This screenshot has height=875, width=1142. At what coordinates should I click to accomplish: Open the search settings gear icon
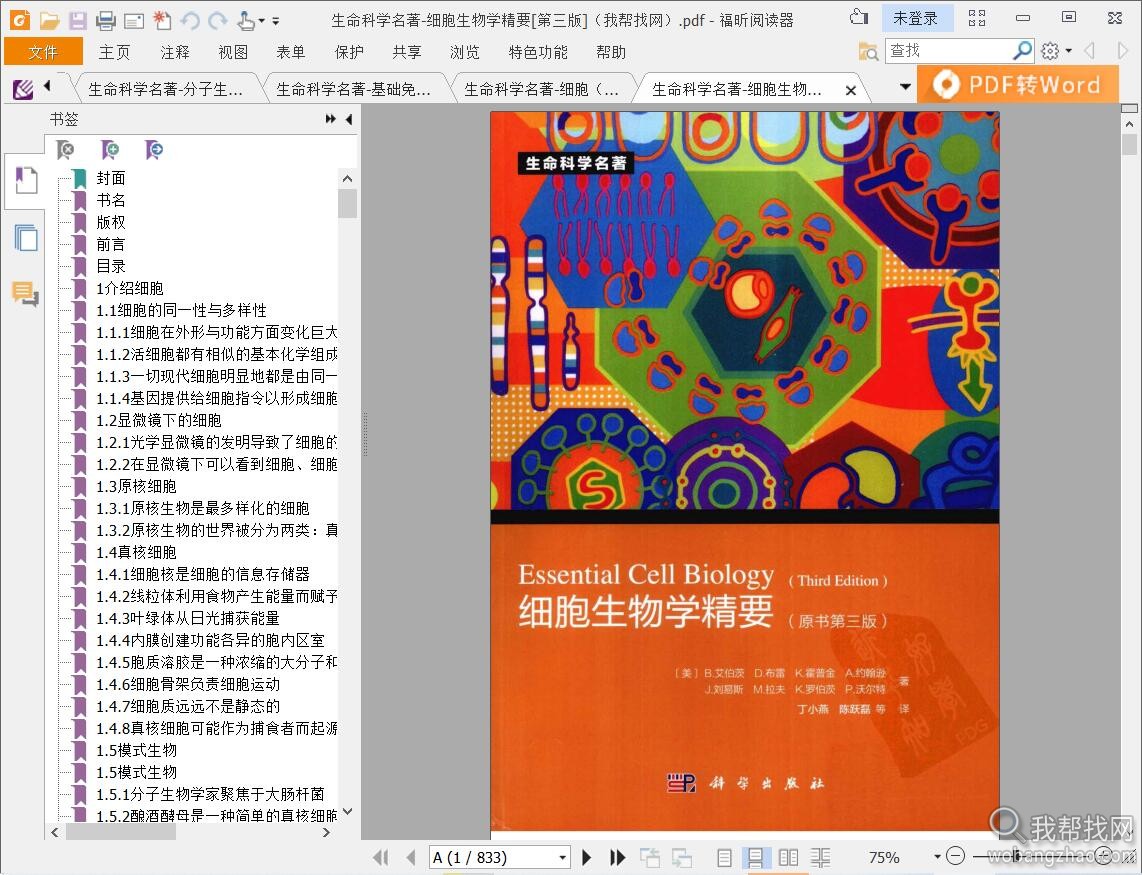[1050, 51]
